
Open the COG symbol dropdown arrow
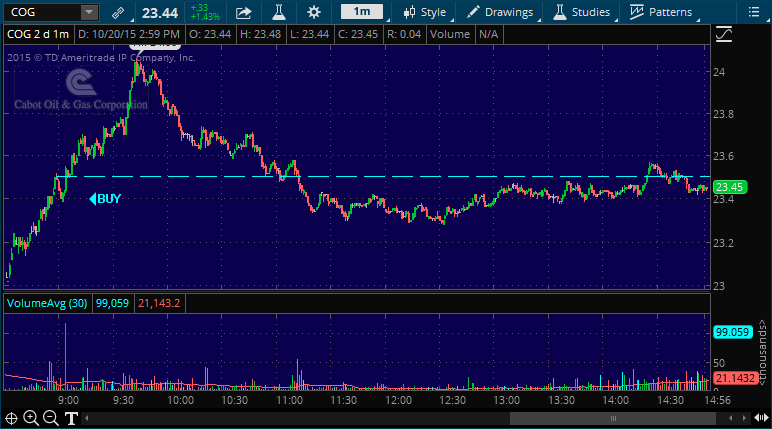coord(89,12)
